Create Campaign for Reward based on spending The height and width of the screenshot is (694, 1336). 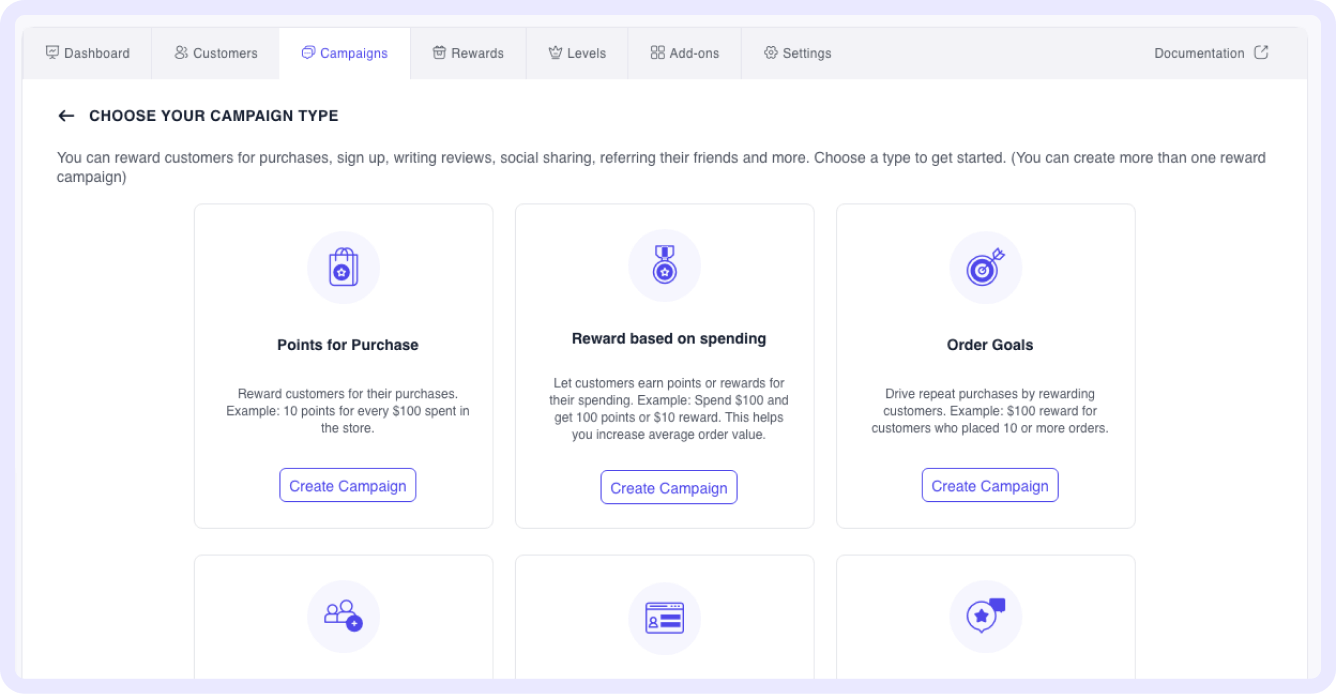coord(669,487)
